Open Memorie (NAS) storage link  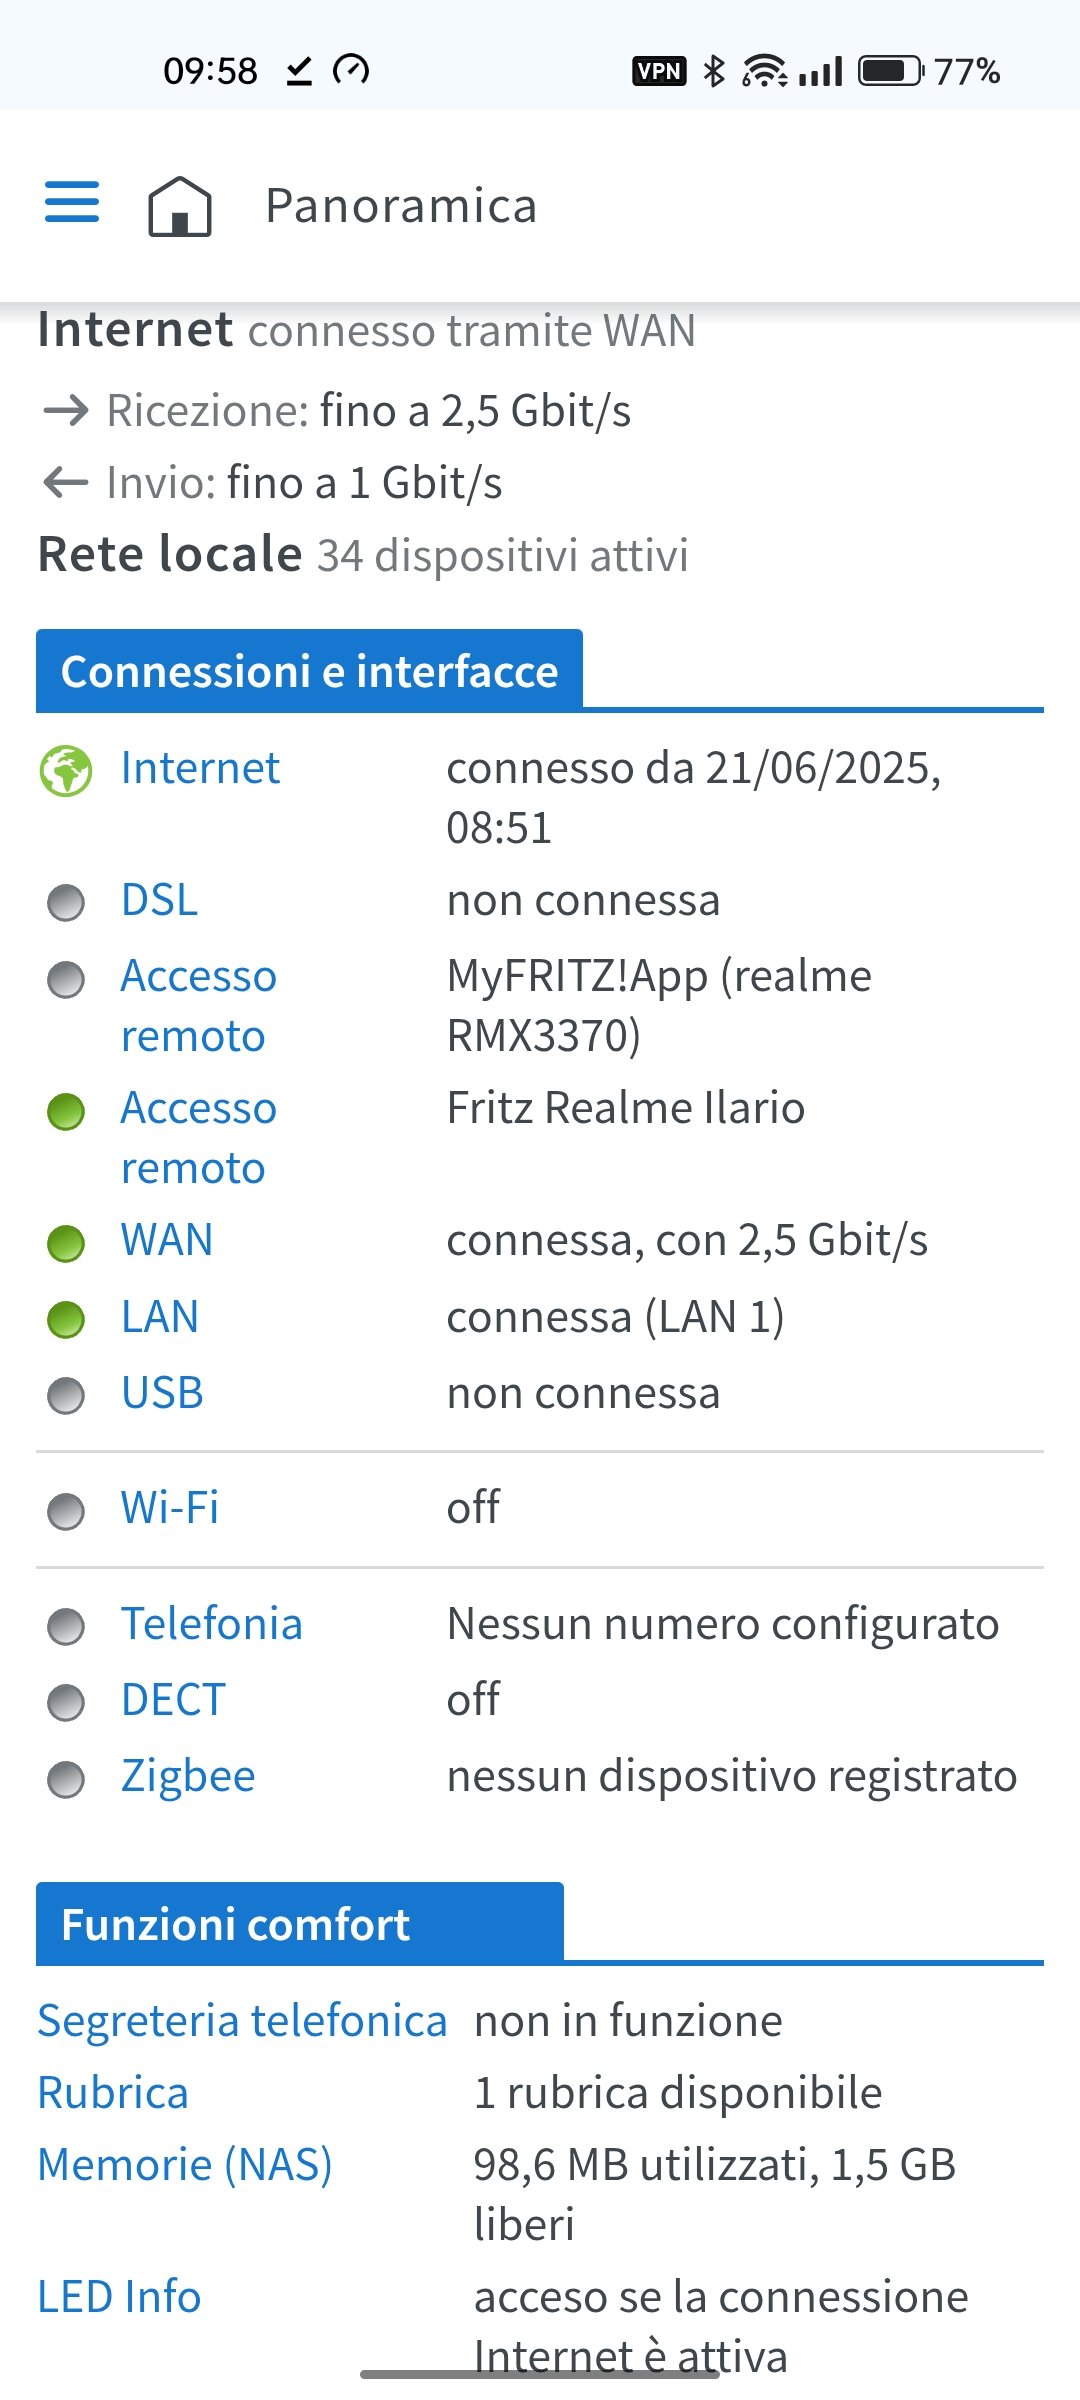point(185,2165)
